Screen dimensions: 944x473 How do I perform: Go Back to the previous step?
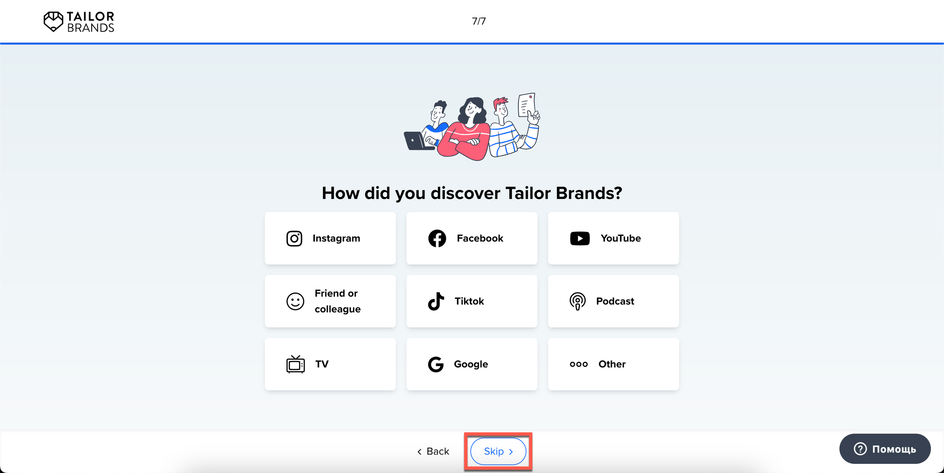(x=433, y=451)
